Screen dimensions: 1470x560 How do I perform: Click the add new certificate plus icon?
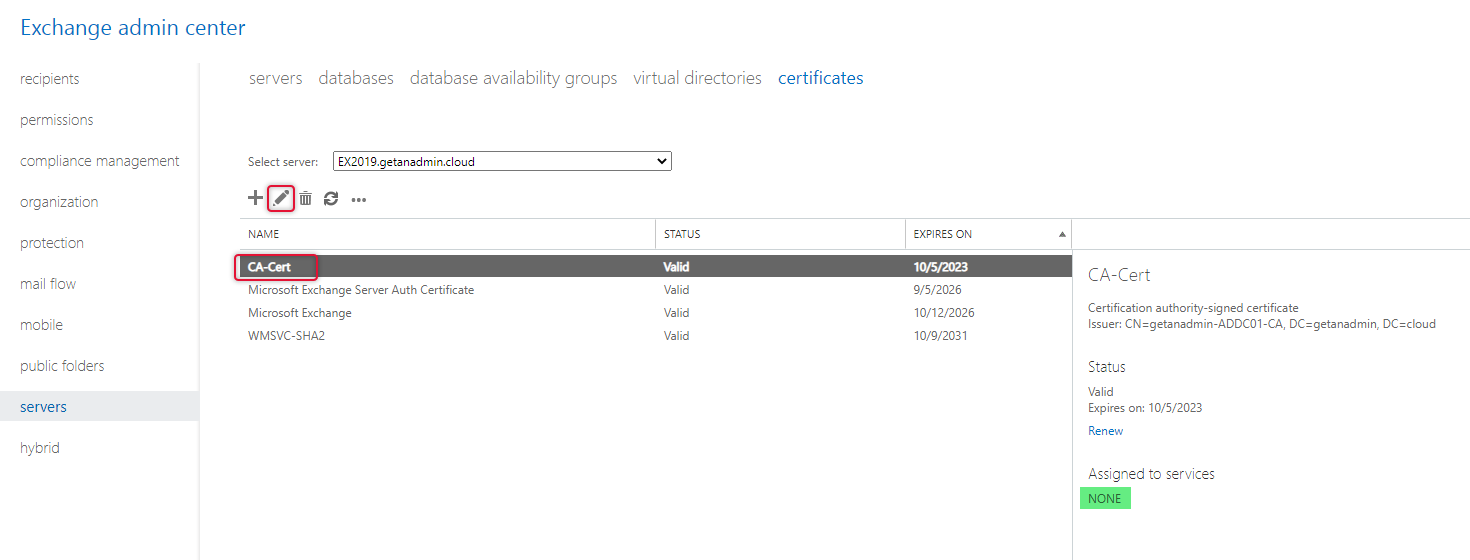[x=255, y=198]
